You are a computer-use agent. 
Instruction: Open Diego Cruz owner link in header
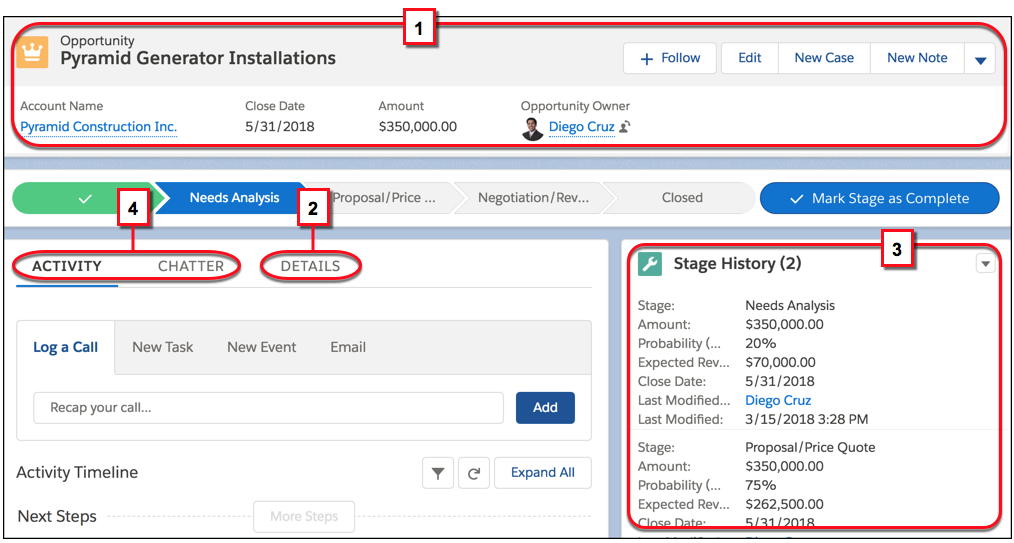tap(581, 127)
